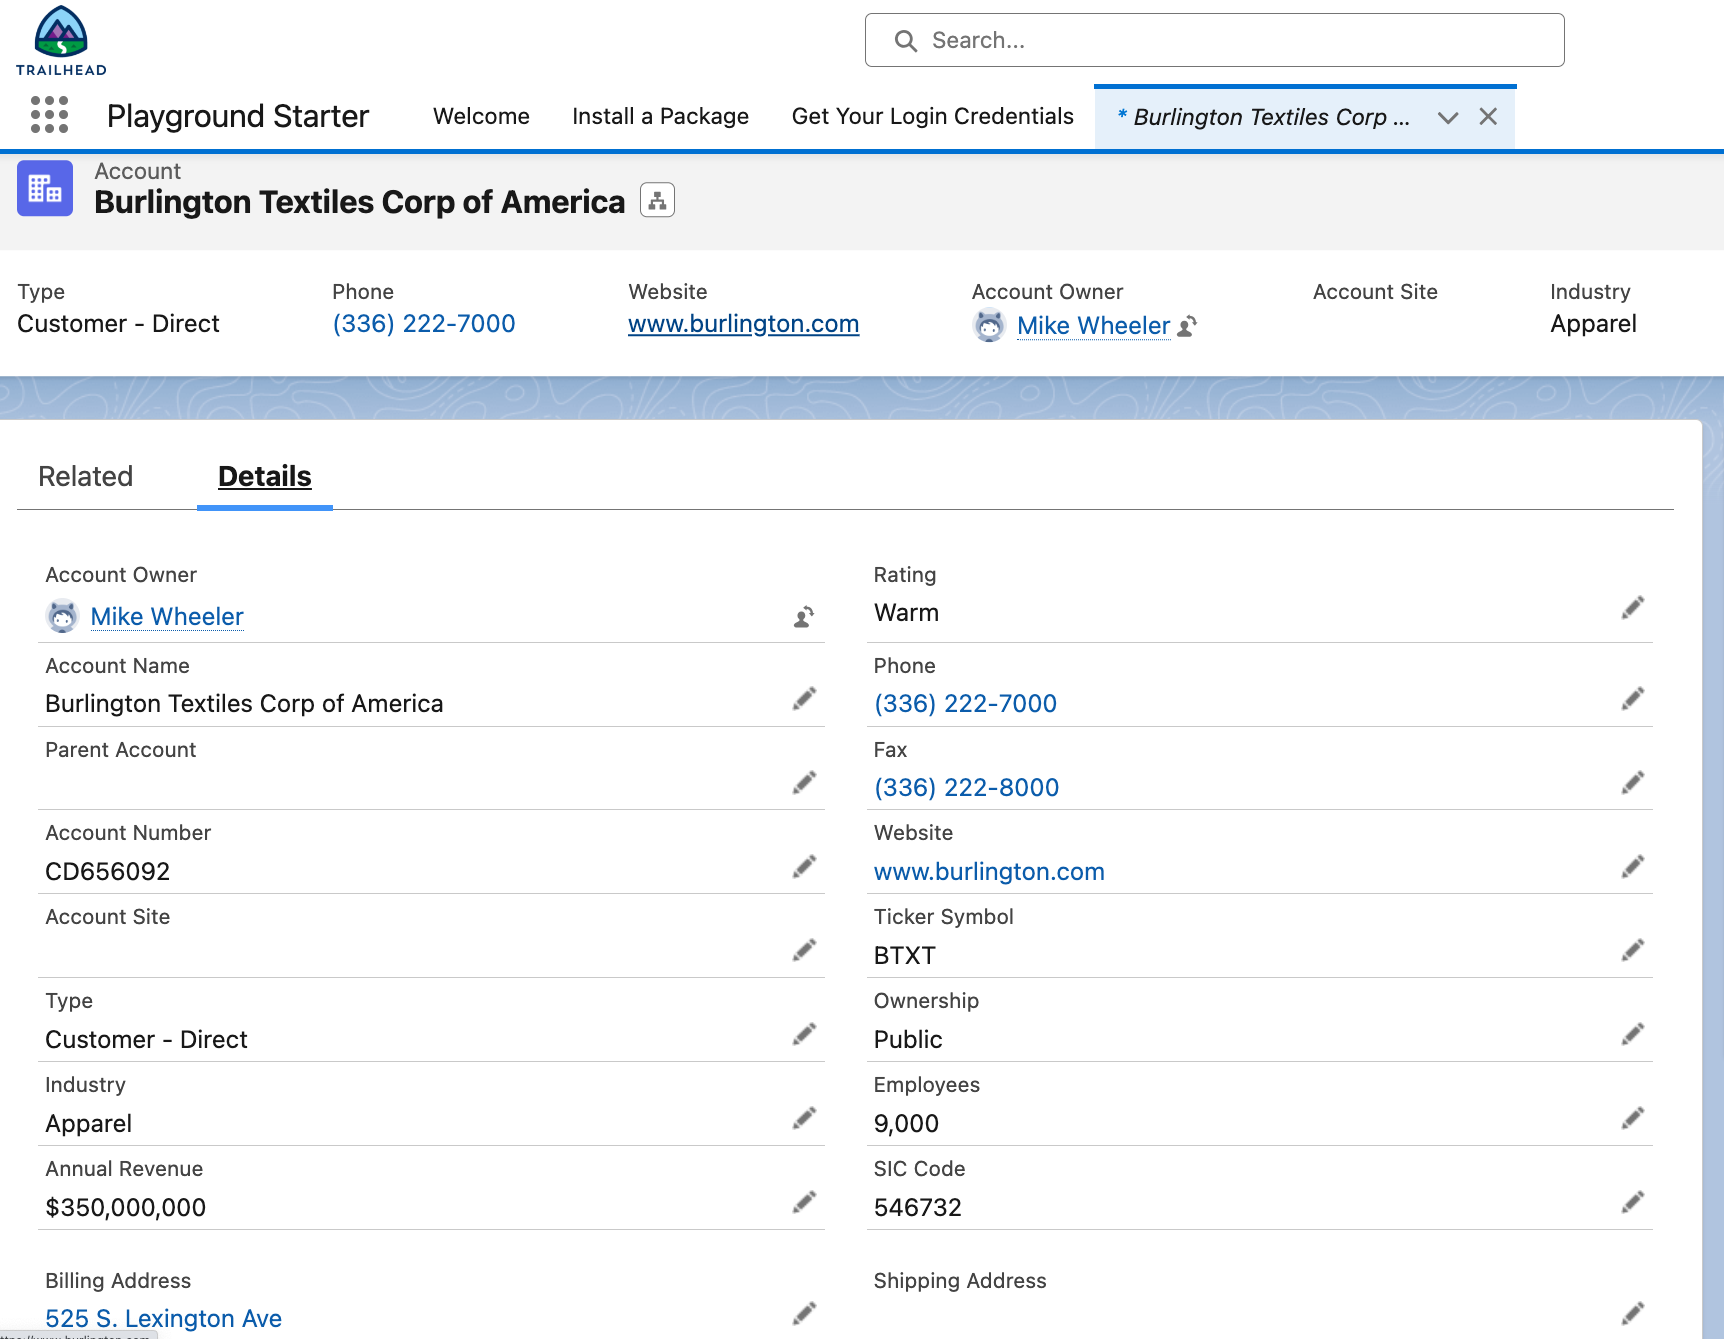Click the Account building icon
The image size is (1724, 1339).
[45, 188]
